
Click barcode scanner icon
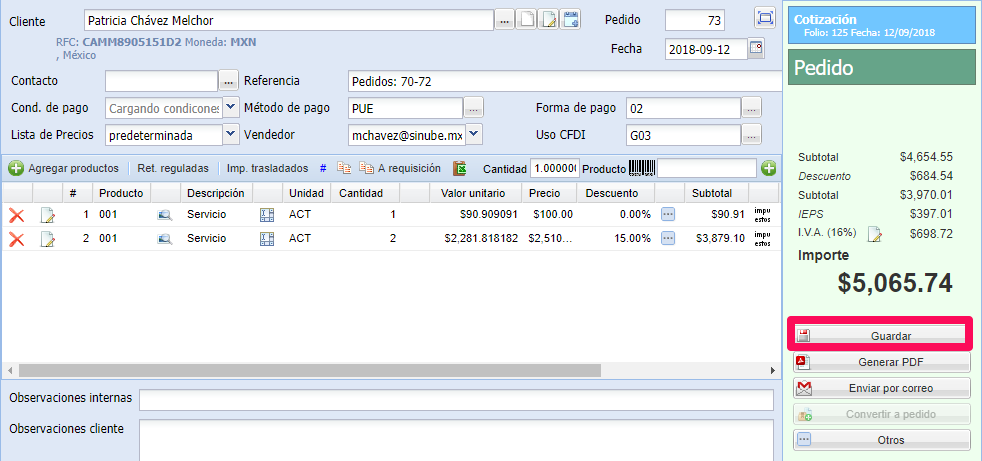pos(643,168)
